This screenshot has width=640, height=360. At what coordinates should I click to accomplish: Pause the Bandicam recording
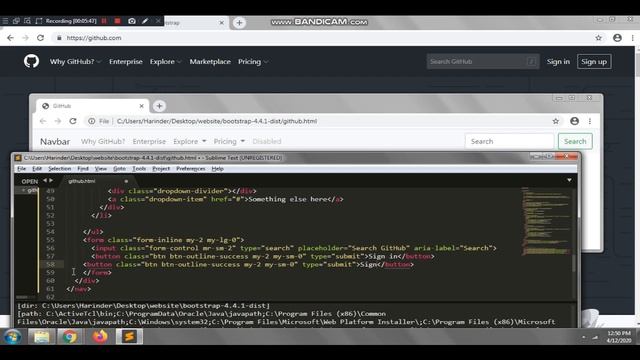click(104, 21)
